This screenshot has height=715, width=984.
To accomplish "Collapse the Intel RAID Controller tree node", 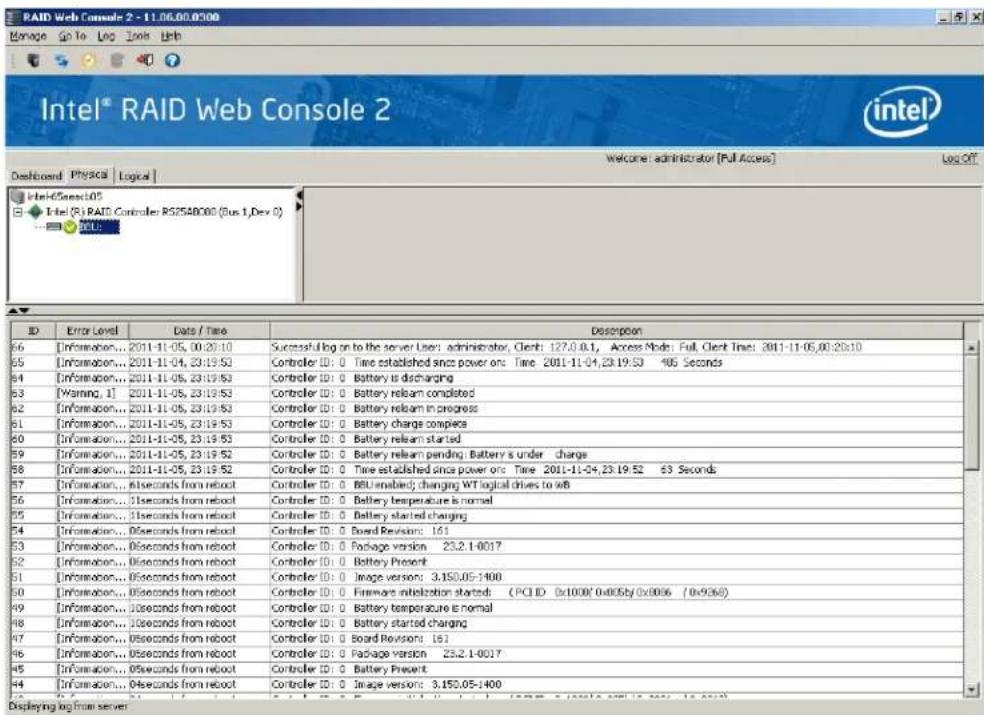I will [x=18, y=212].
